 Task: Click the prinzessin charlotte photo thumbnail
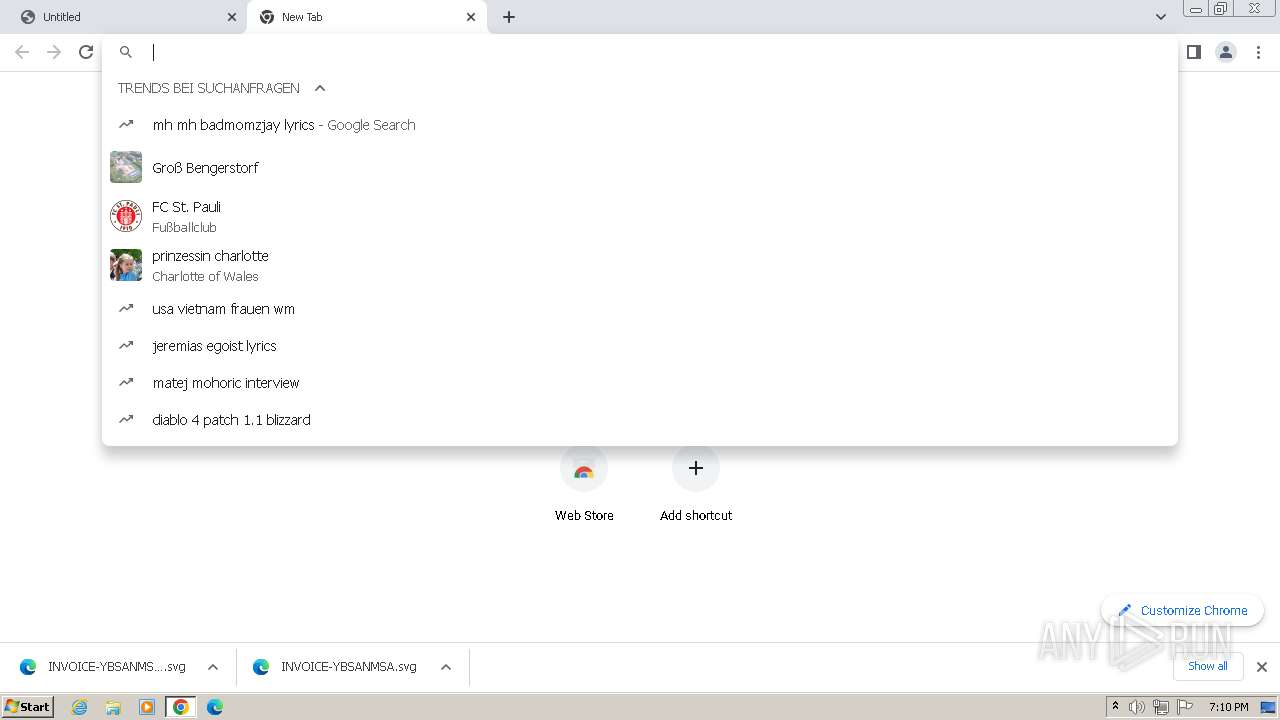tap(126, 265)
